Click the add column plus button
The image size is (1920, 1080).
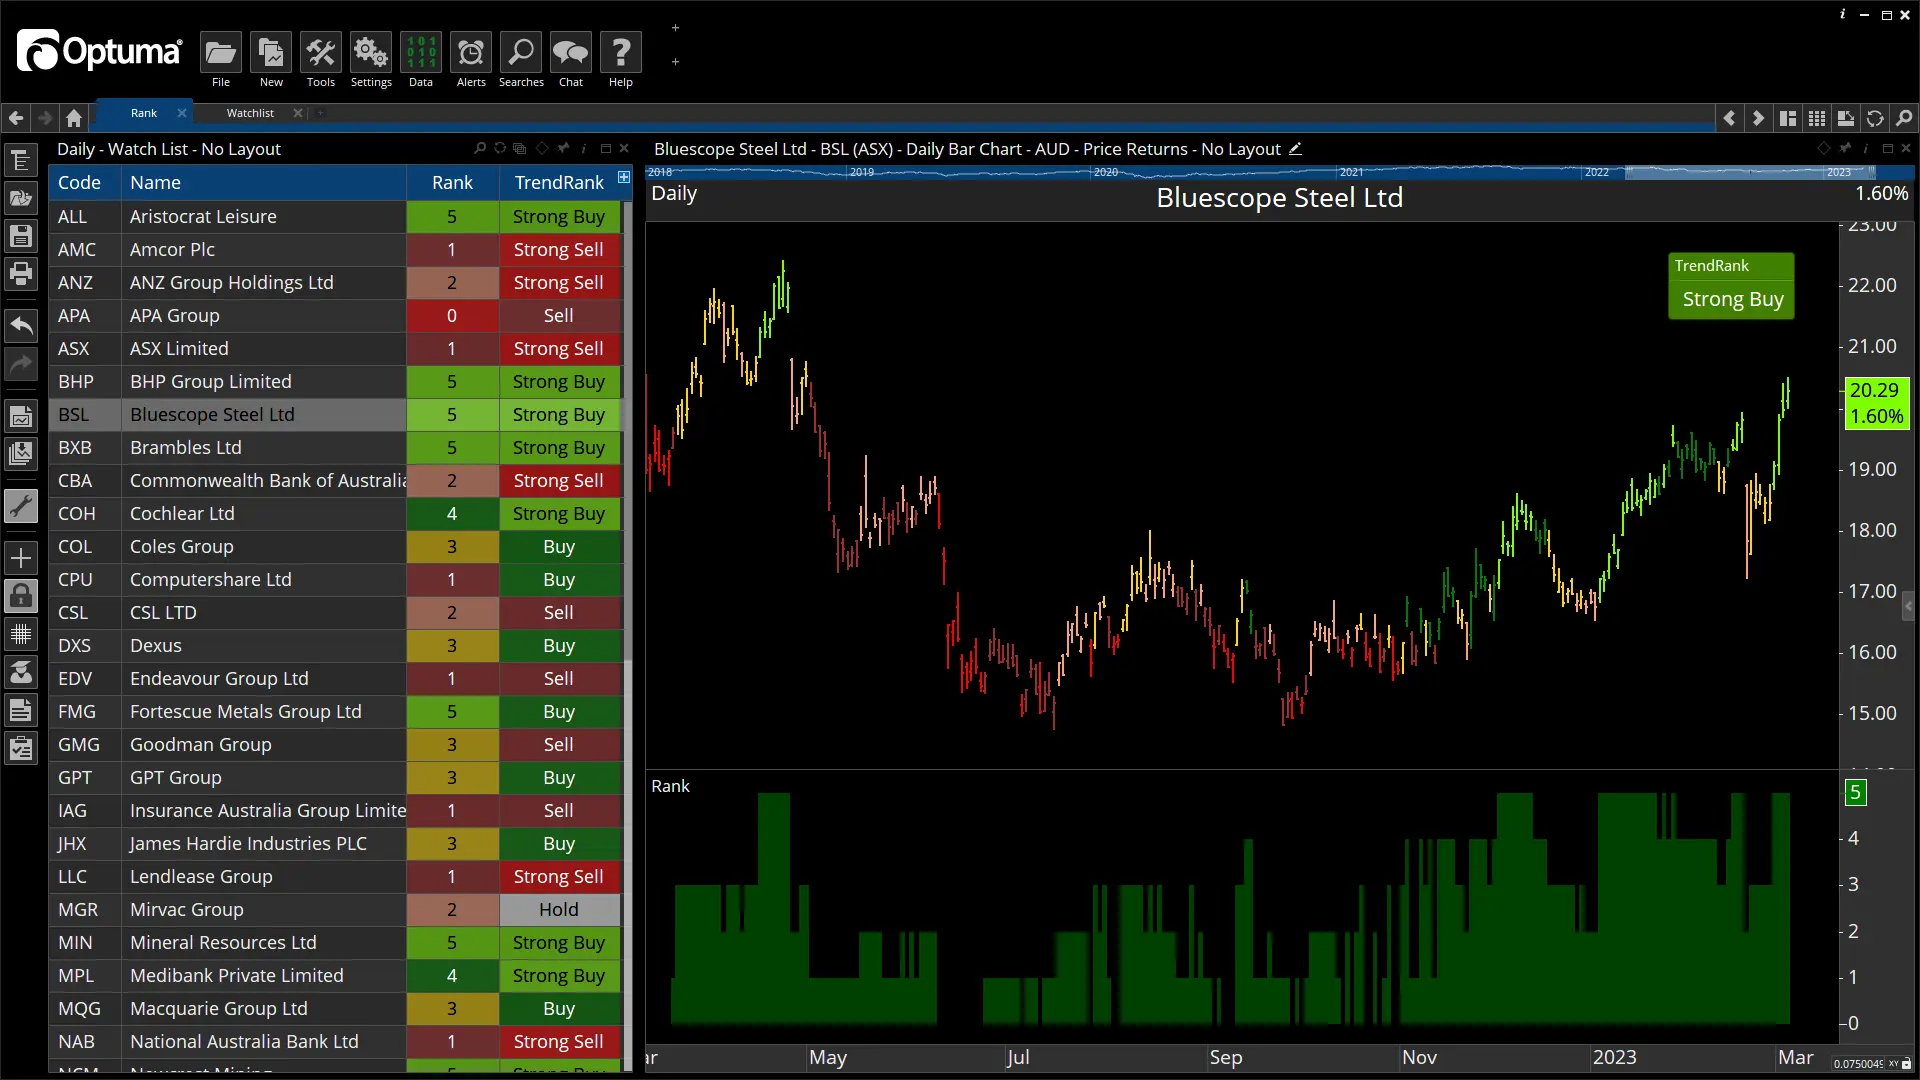[x=624, y=177]
